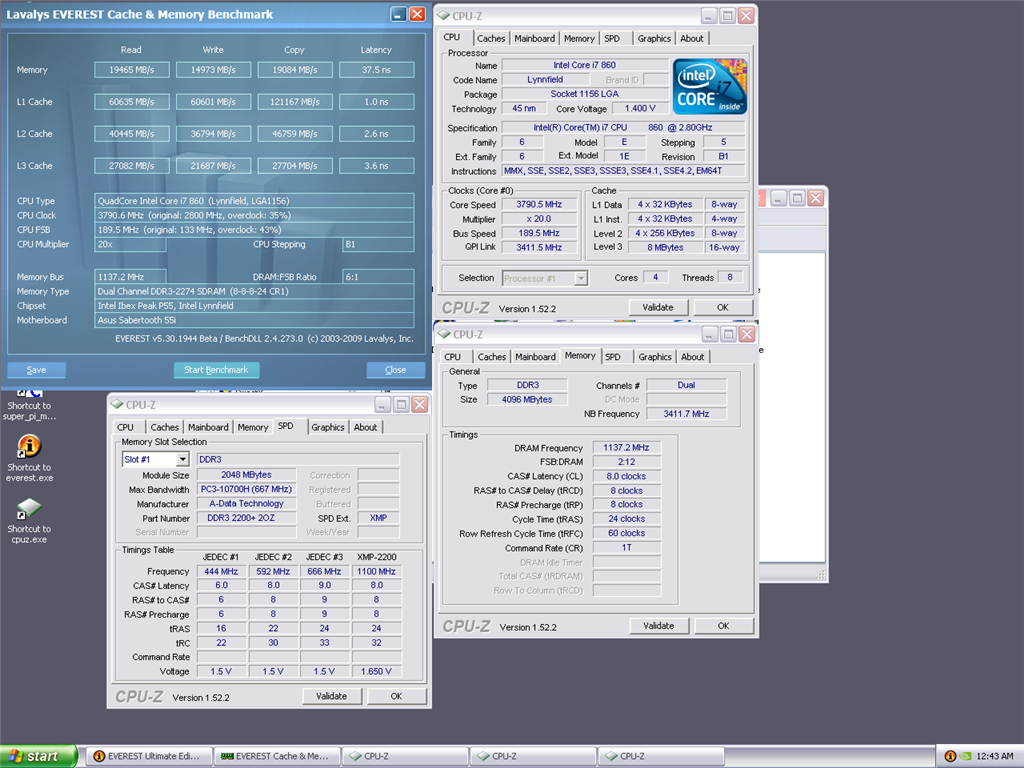
Task: Switch to EVEREST Cache & Memory taskbar button
Action: pos(275,756)
